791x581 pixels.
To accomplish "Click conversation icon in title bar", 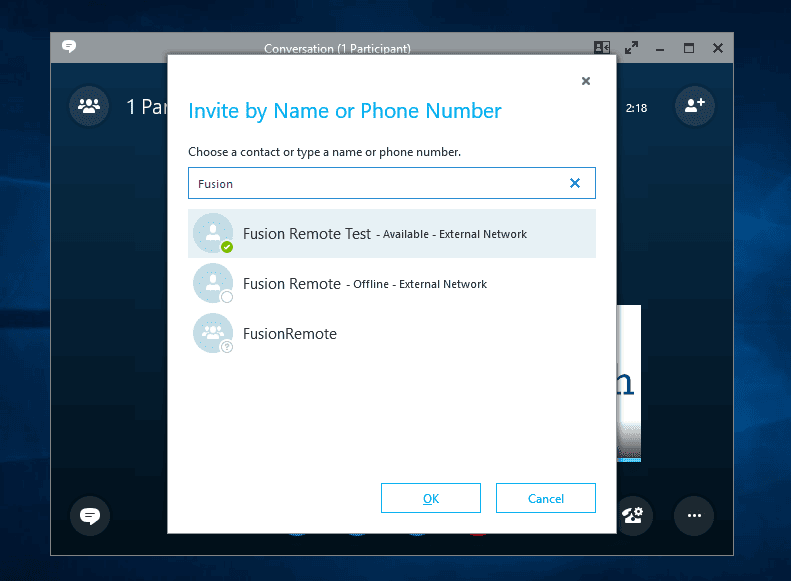I will (69, 46).
